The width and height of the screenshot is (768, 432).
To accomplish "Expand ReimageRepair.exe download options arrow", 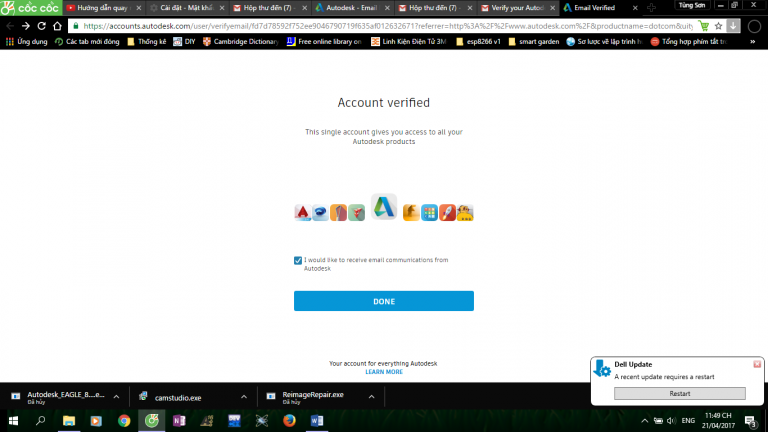I will tap(371, 397).
